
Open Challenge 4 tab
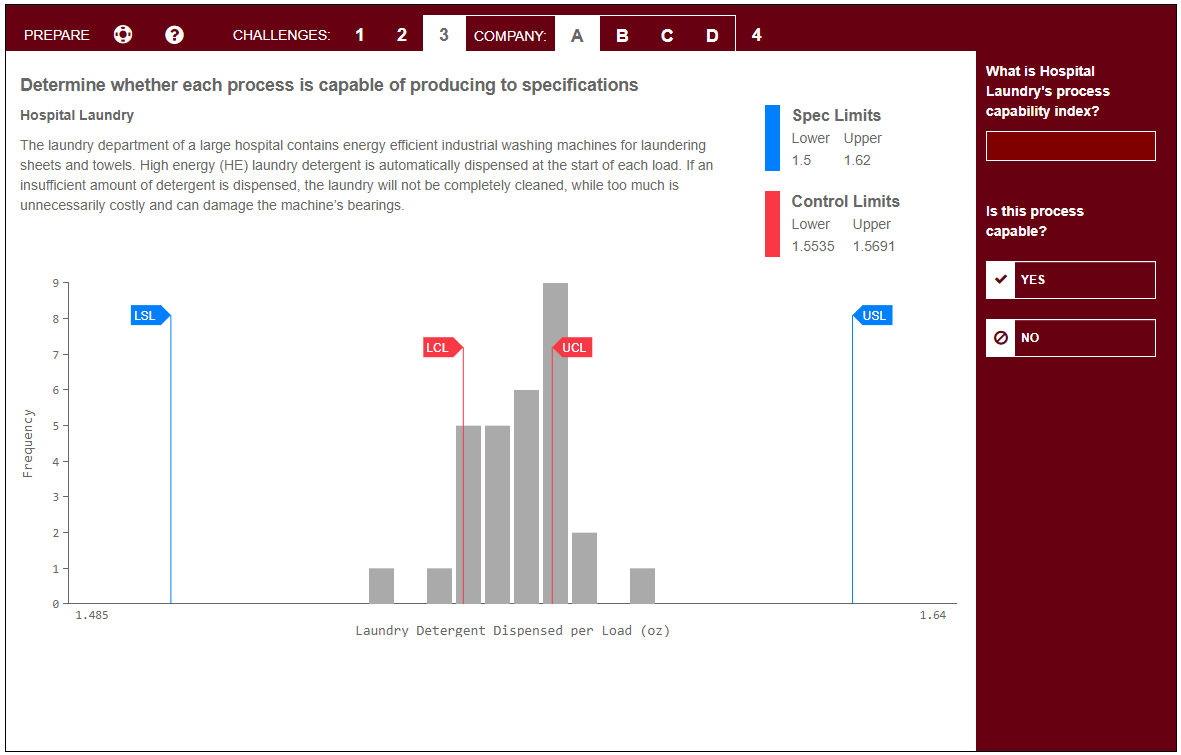(x=756, y=34)
